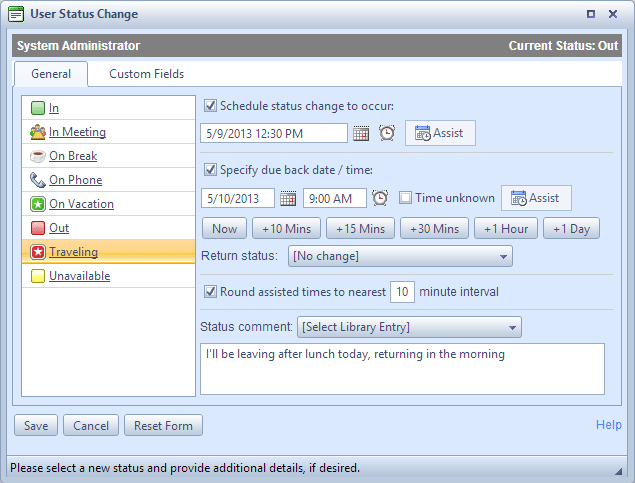This screenshot has width=635, height=483.
Task: Open clock picker for scheduled change time
Action: (387, 133)
